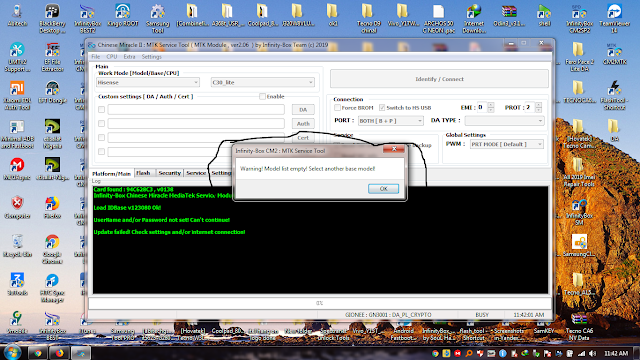Open the Windows Start menu

coord(12,352)
